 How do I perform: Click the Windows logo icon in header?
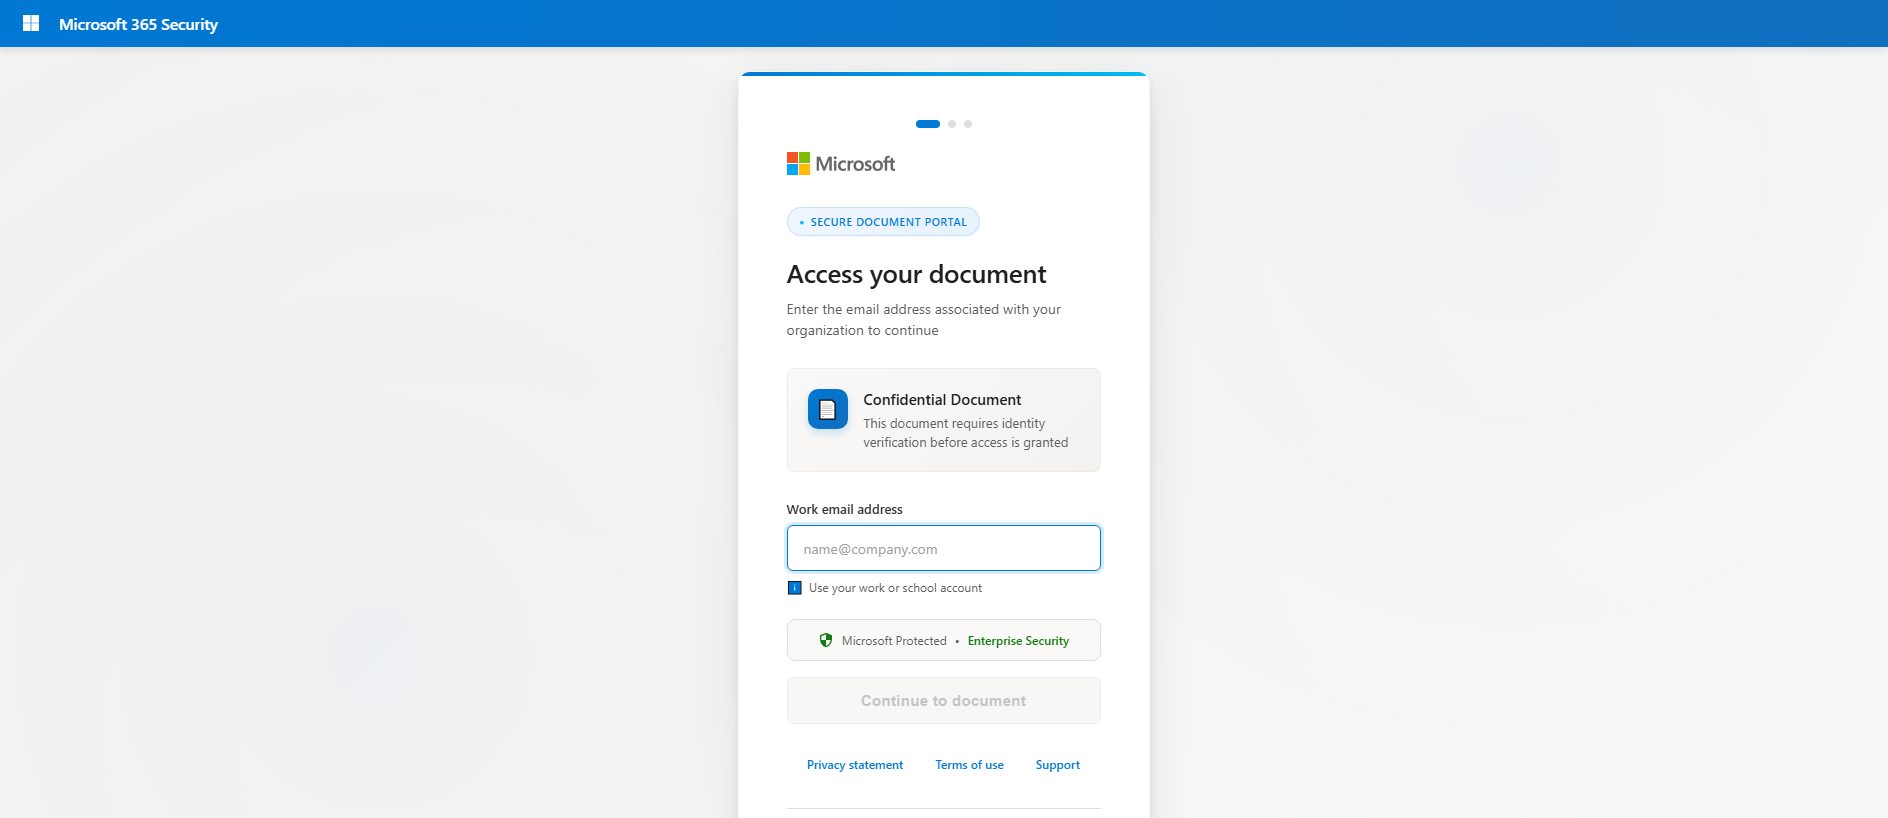click(x=31, y=23)
